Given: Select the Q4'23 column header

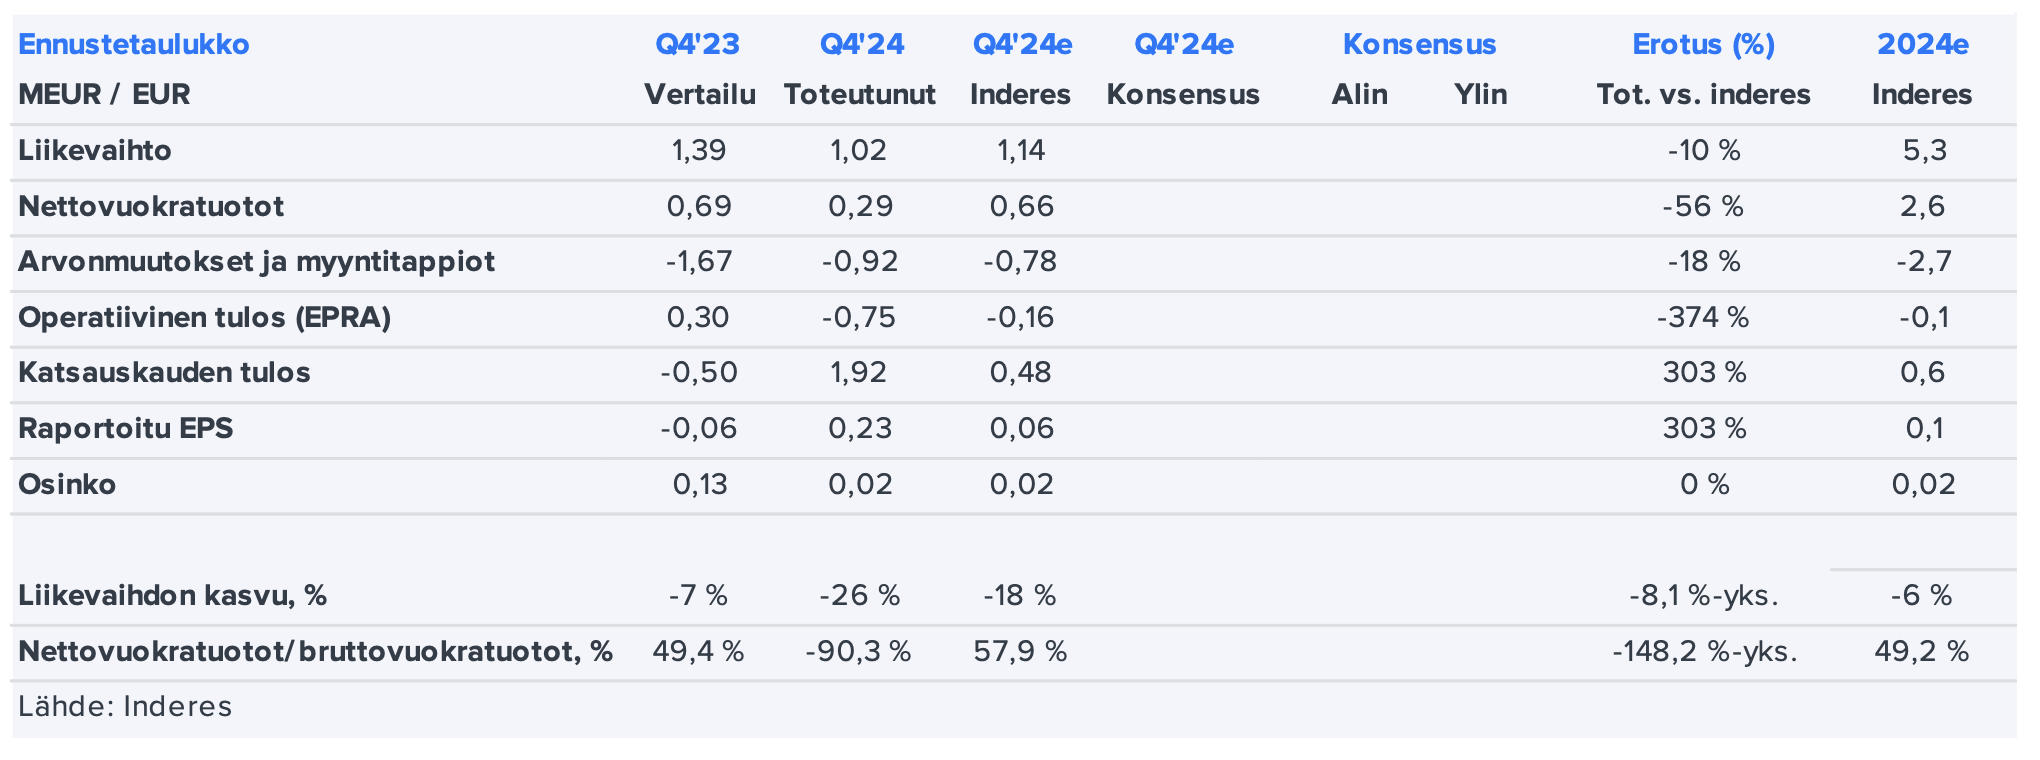Looking at the screenshot, I should [697, 45].
